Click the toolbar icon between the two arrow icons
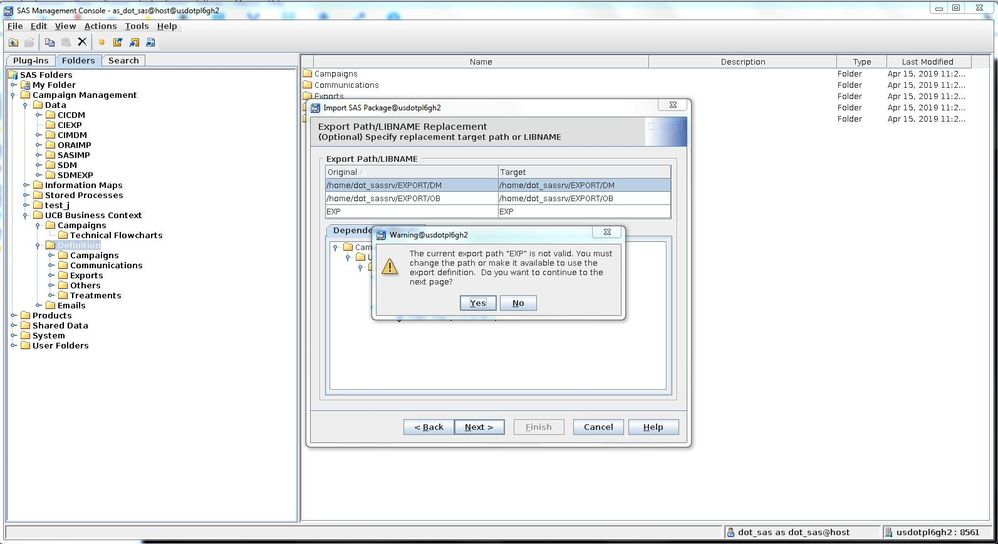 click(134, 43)
